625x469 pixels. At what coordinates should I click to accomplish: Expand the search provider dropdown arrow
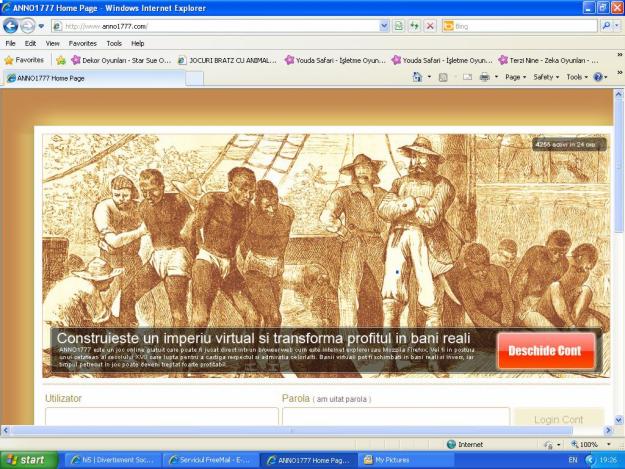click(617, 26)
